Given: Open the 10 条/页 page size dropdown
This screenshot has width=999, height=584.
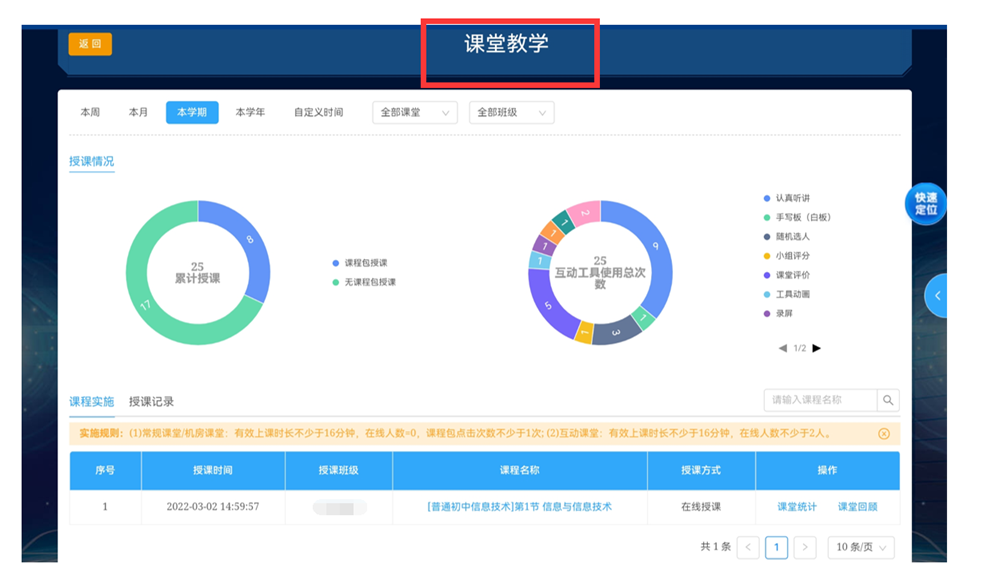Looking at the screenshot, I should point(861,547).
